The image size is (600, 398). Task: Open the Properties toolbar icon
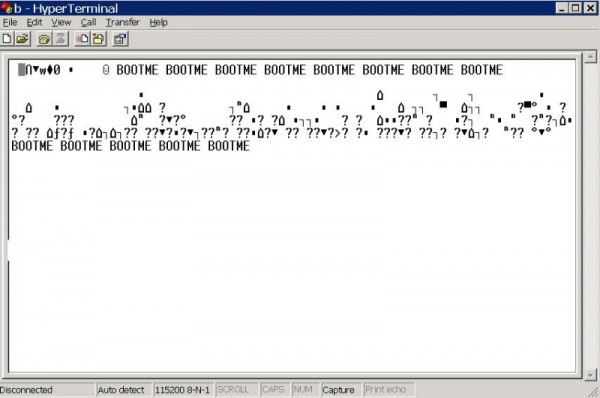120,39
